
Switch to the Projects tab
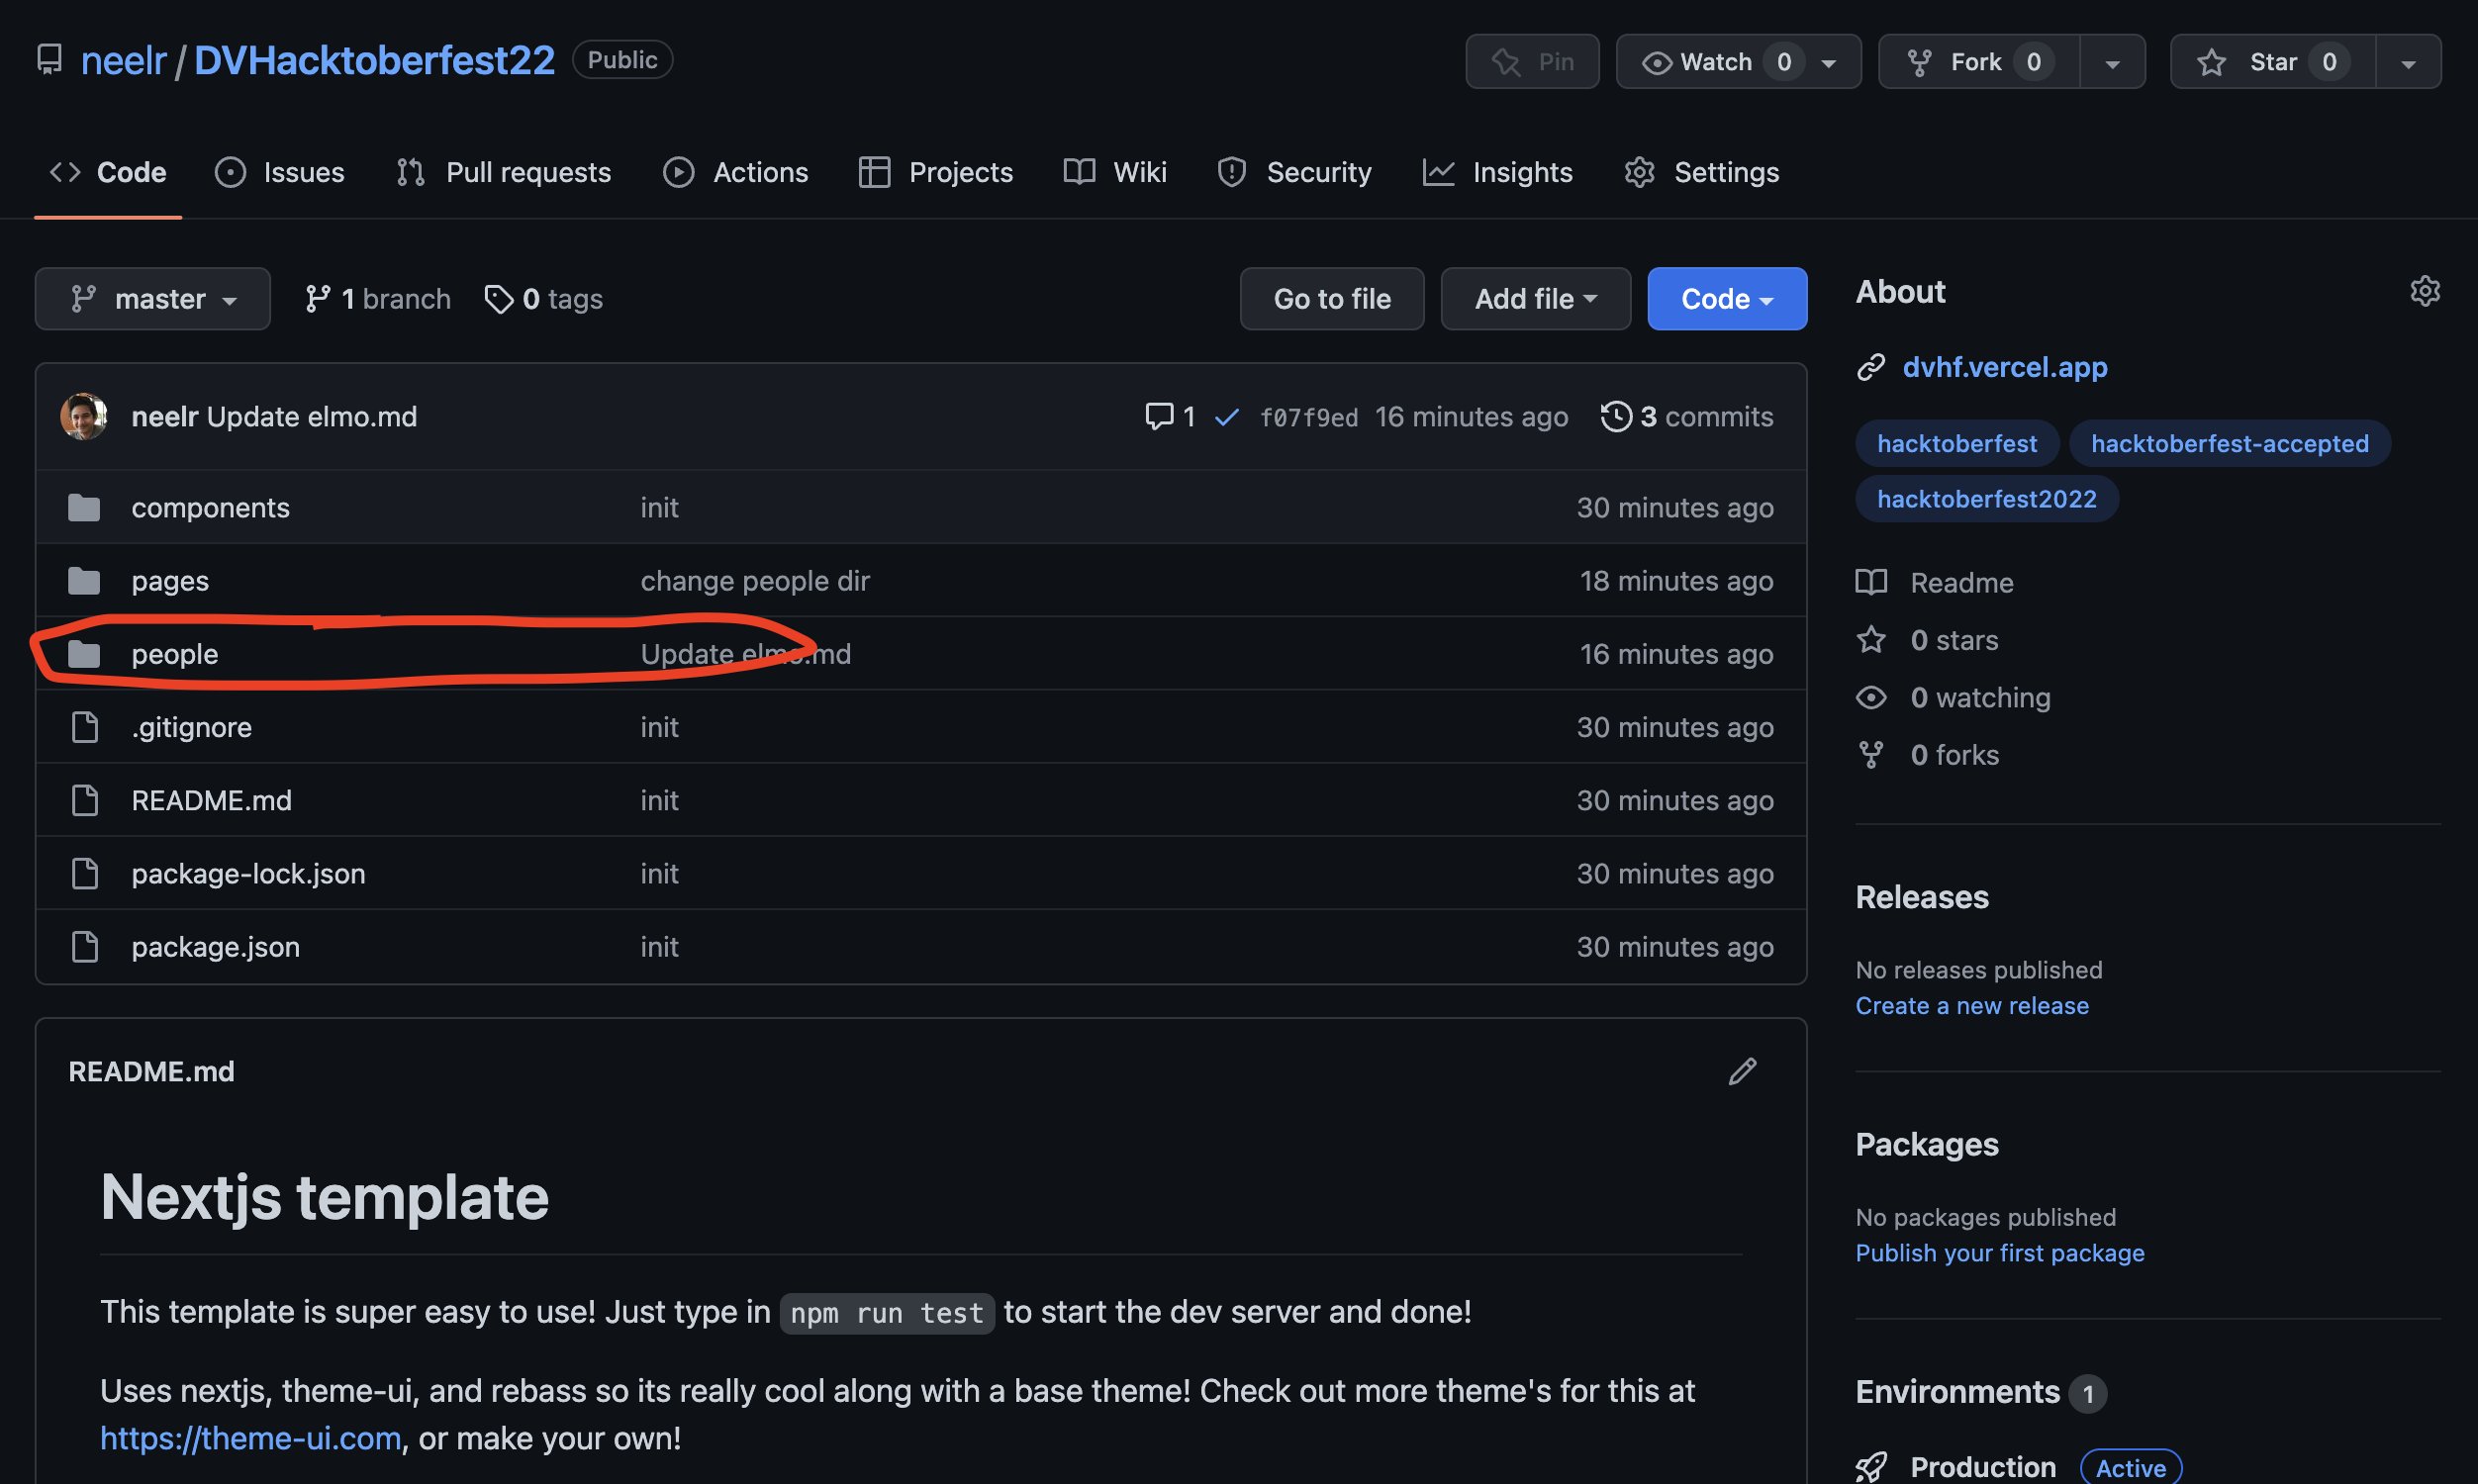(x=936, y=172)
